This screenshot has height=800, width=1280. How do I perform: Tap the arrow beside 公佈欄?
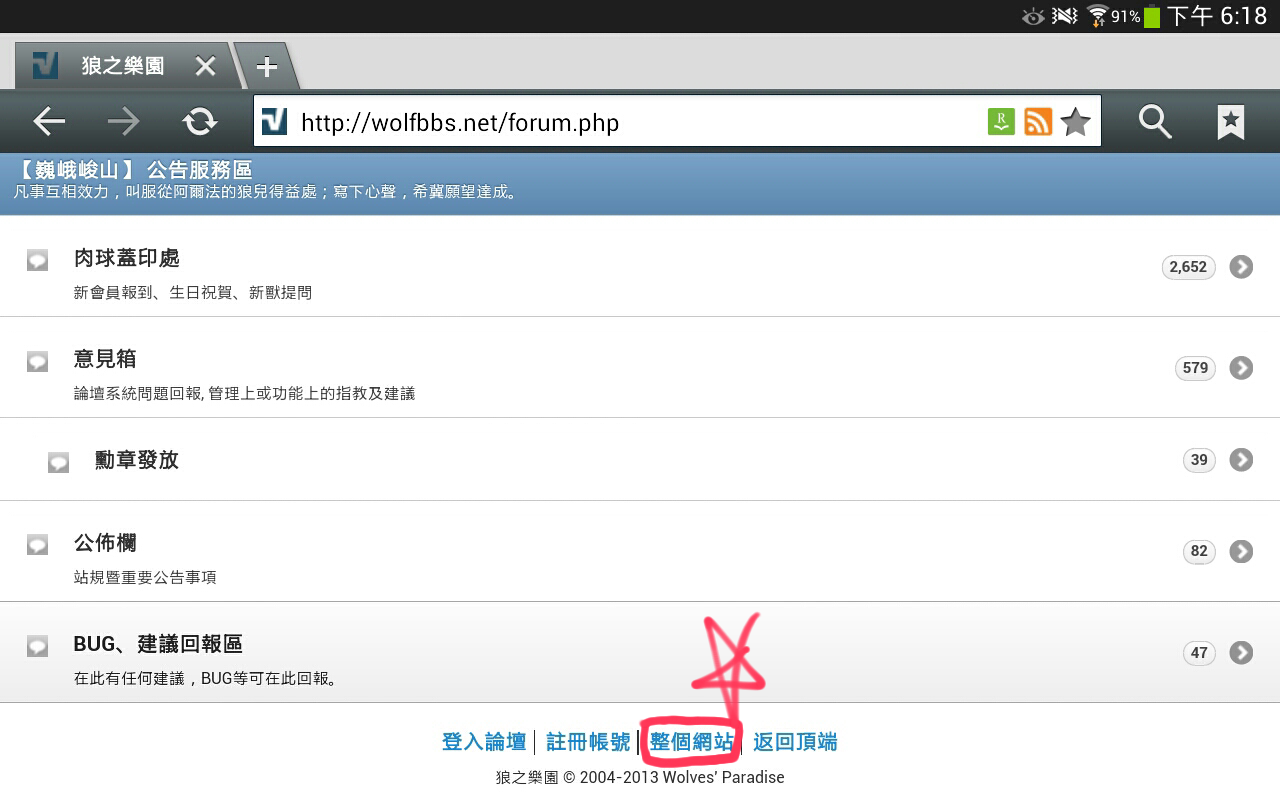1241,551
